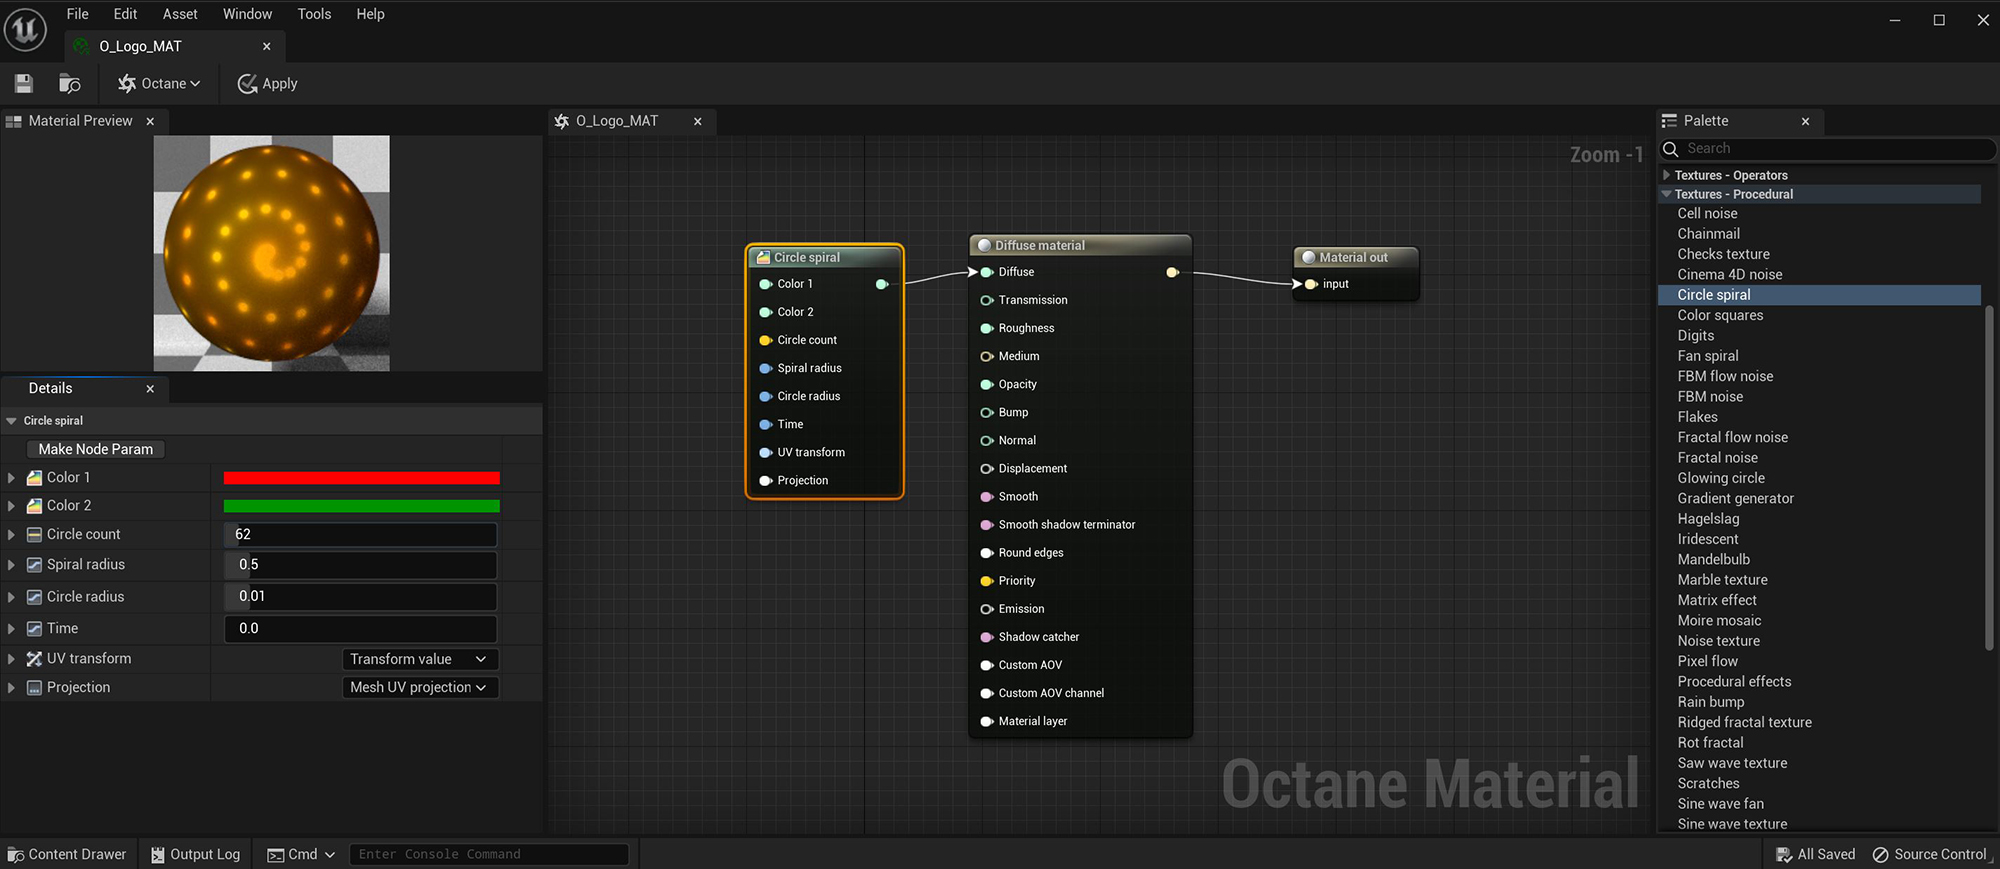Open the Asset menu

[x=180, y=14]
